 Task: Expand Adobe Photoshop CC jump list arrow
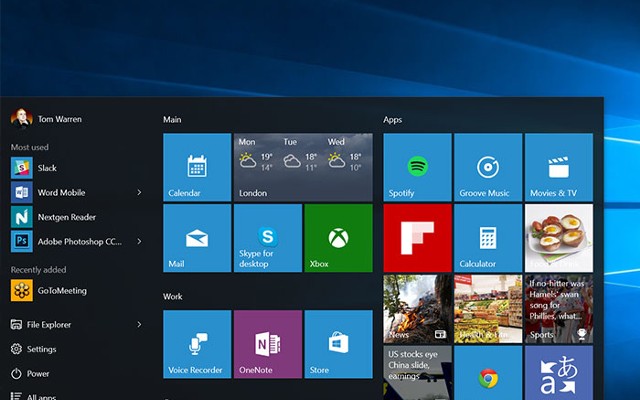click(x=139, y=241)
